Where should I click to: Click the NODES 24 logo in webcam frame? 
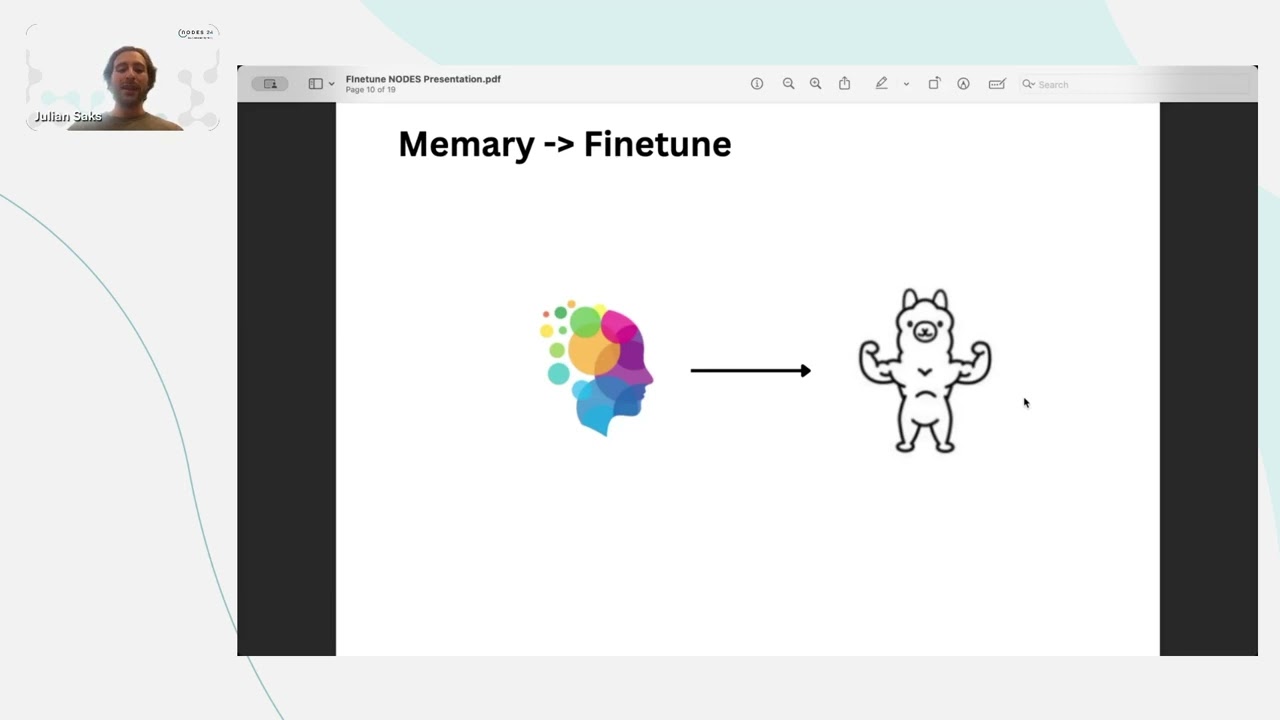(x=197, y=33)
